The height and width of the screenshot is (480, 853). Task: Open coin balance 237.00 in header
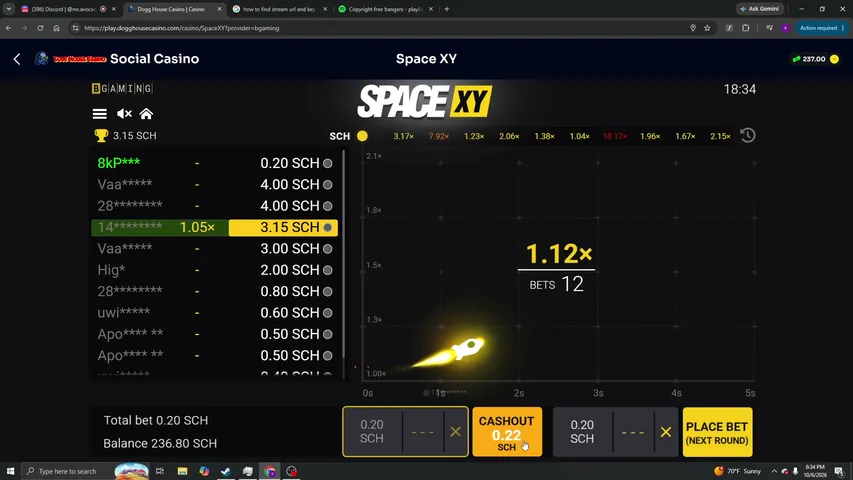[815, 59]
